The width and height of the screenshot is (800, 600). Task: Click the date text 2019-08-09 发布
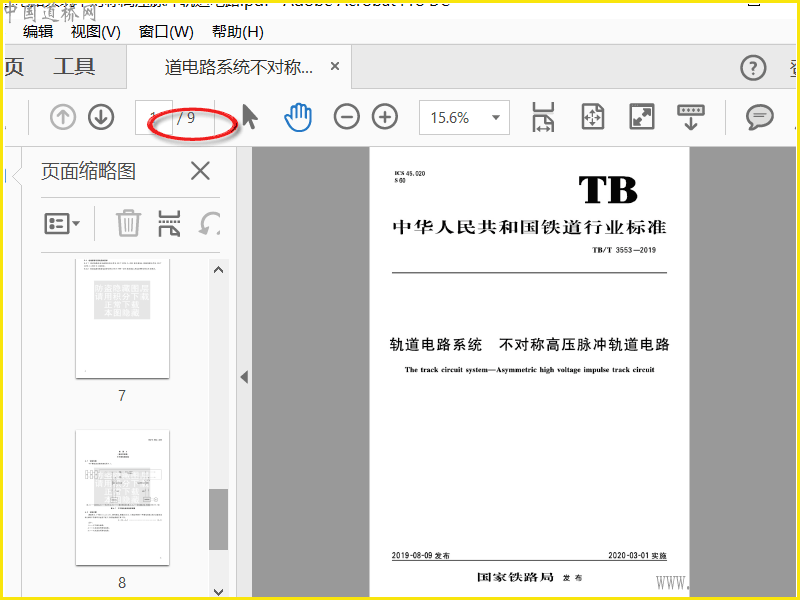(x=420, y=555)
